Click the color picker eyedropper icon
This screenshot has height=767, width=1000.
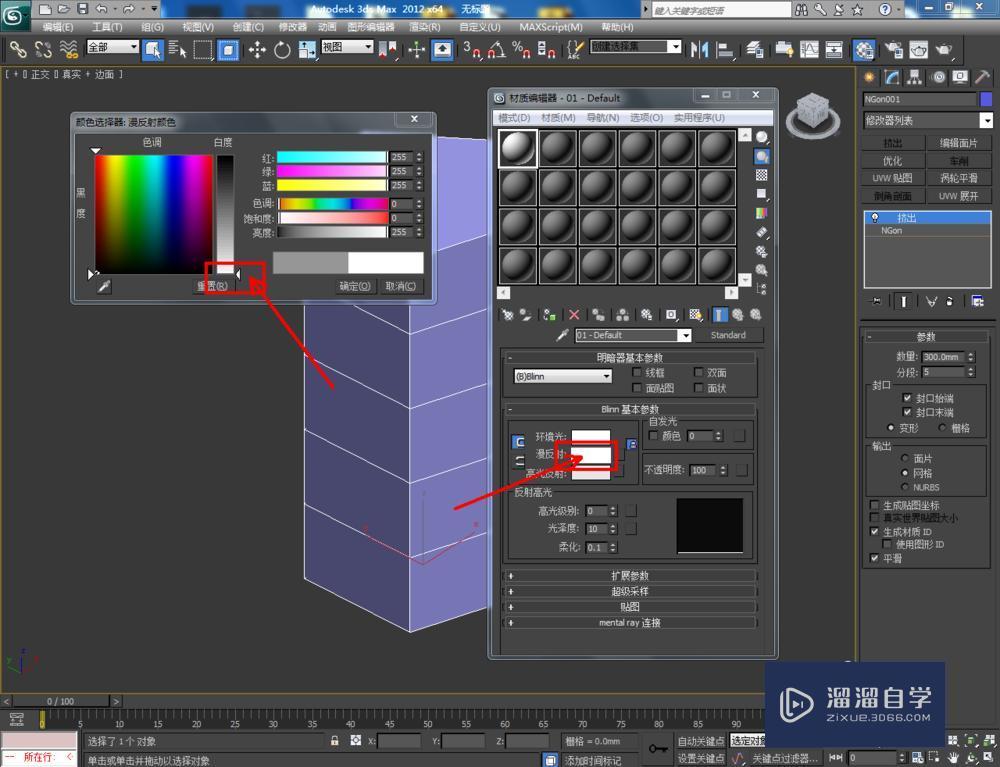click(104, 286)
